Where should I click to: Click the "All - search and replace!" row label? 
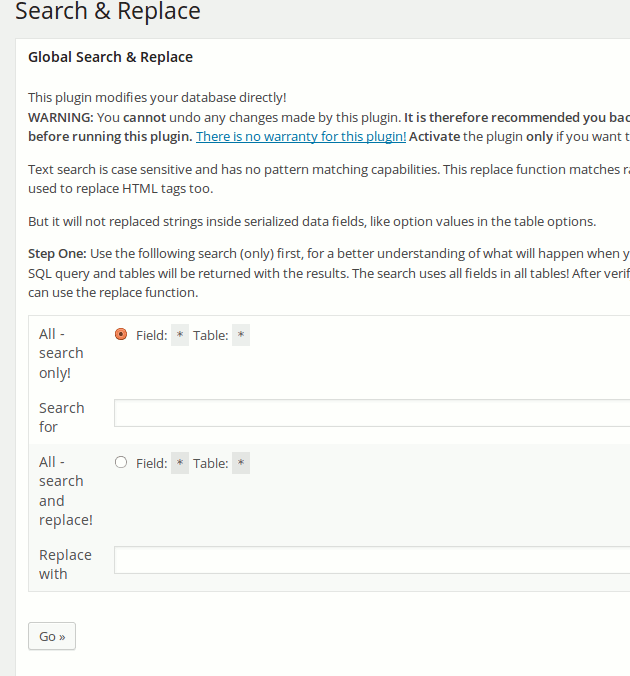click(65, 491)
